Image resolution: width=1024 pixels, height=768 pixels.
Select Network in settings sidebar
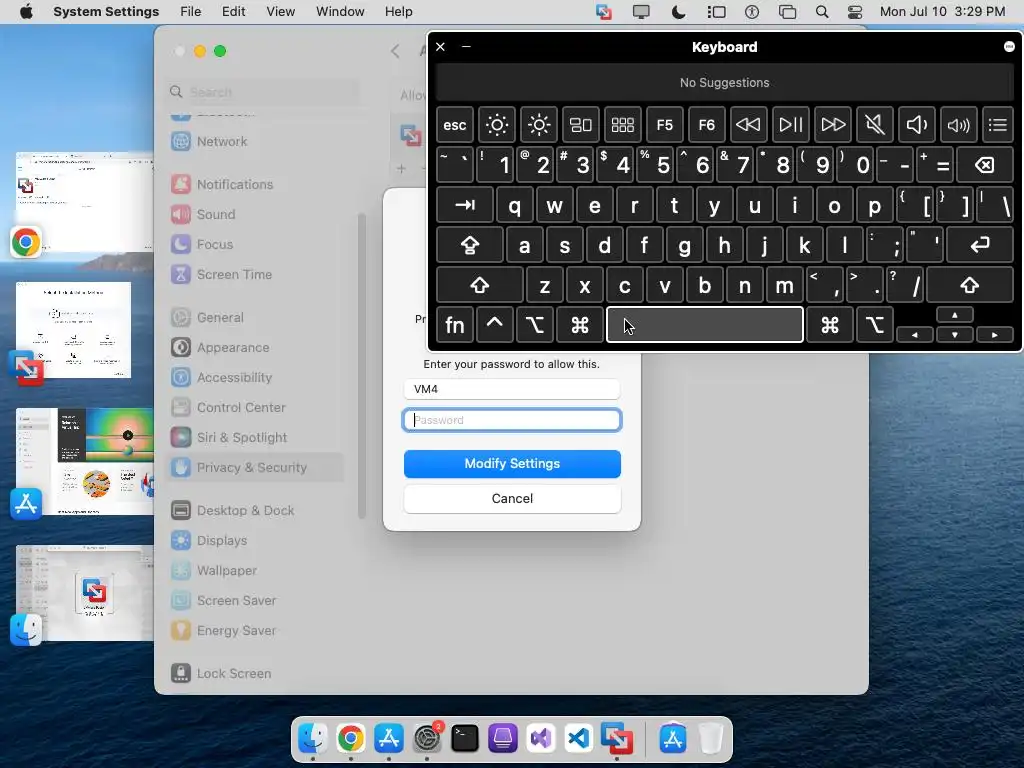(255, 142)
